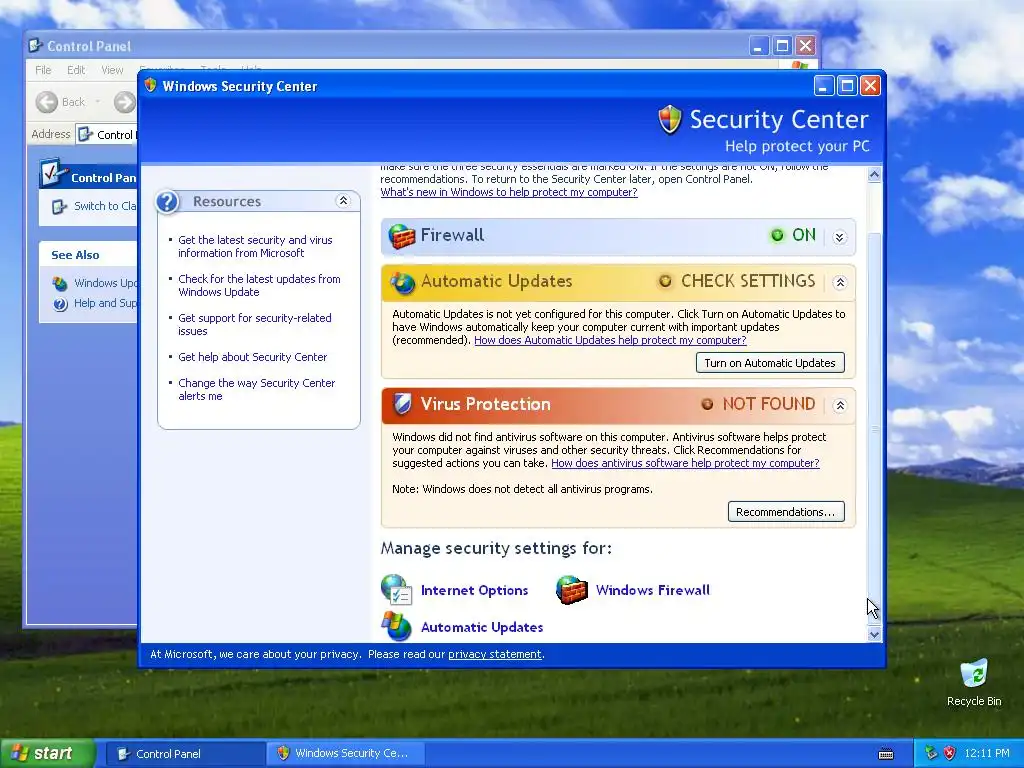This screenshot has width=1024, height=768.
Task: Maximize the Windows Security Center window
Action: point(847,86)
